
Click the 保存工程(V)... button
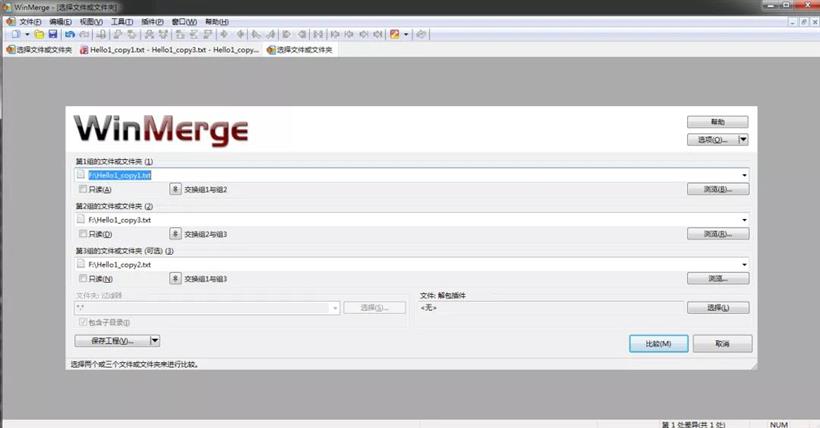pyautogui.click(x=112, y=341)
